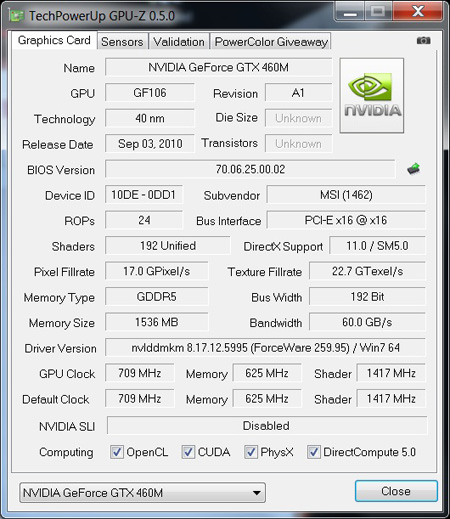Viewport: 450px width, 519px height.
Task: Click the Die Size Unknown field
Action: 299,118
